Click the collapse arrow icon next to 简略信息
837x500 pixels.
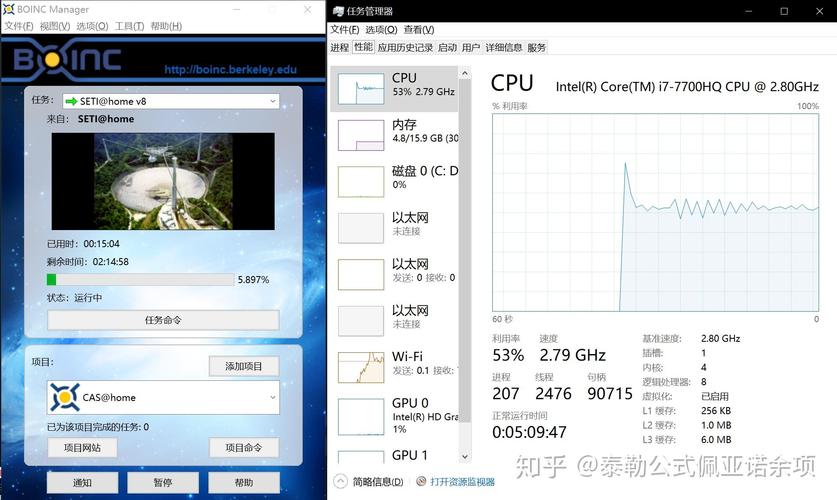(340, 481)
